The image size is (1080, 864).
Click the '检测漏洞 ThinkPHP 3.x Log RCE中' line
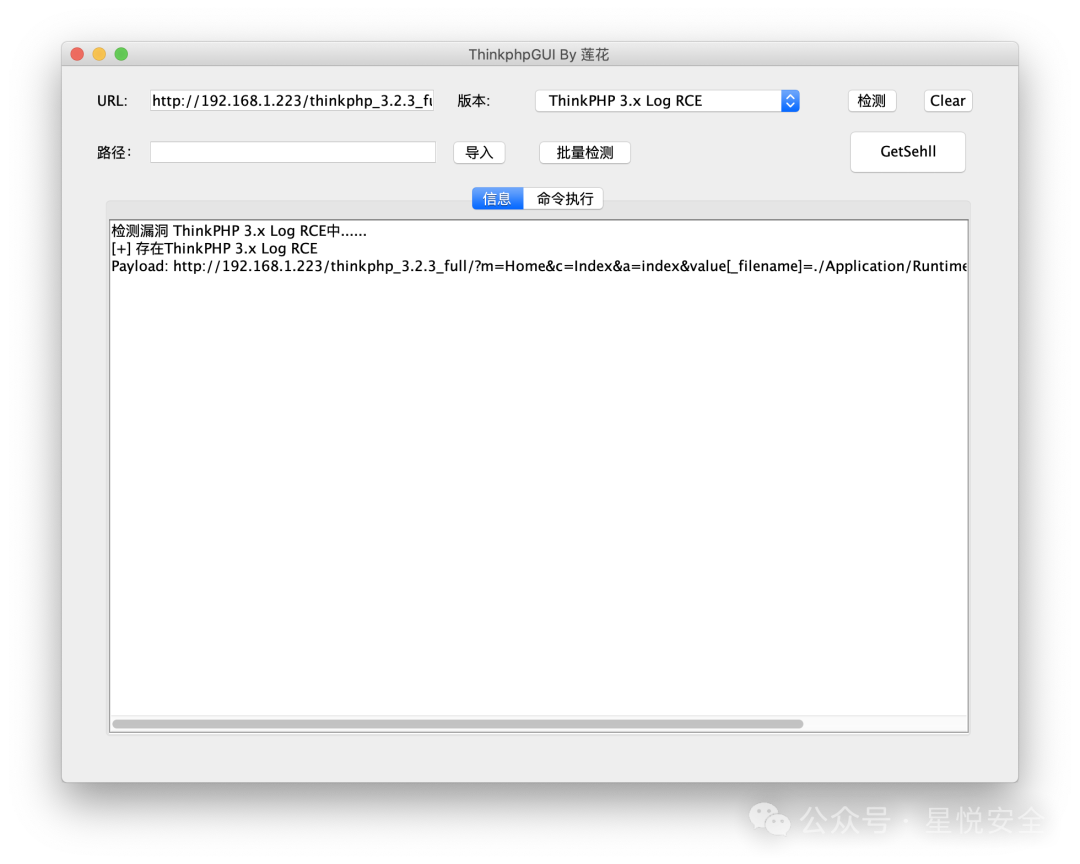239,231
